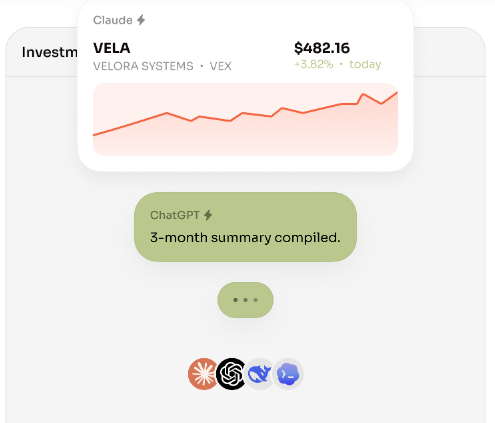Open the typing indicator three-dots bubble
495x423 pixels.
point(245,300)
